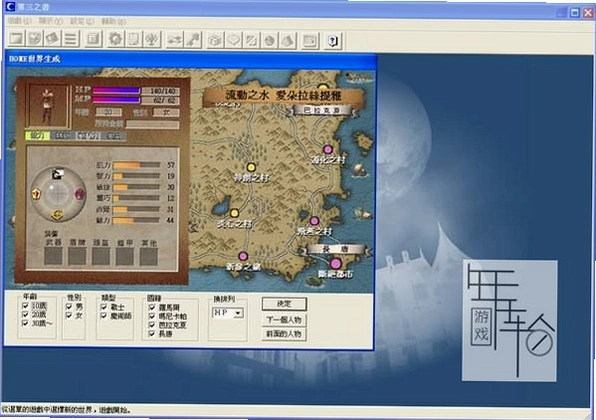Click the pink 歐絕都市 city marker on map
This screenshot has height=420, width=596.
pos(335,263)
